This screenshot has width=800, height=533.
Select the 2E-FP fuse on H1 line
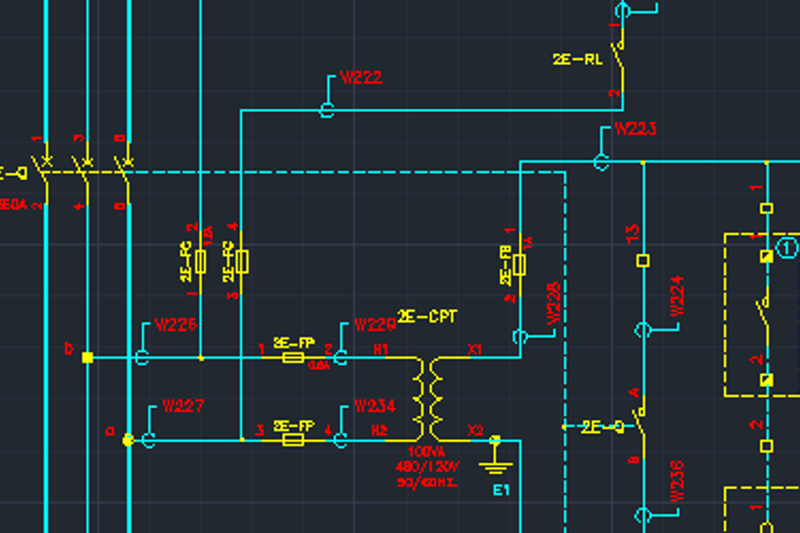(x=293, y=358)
